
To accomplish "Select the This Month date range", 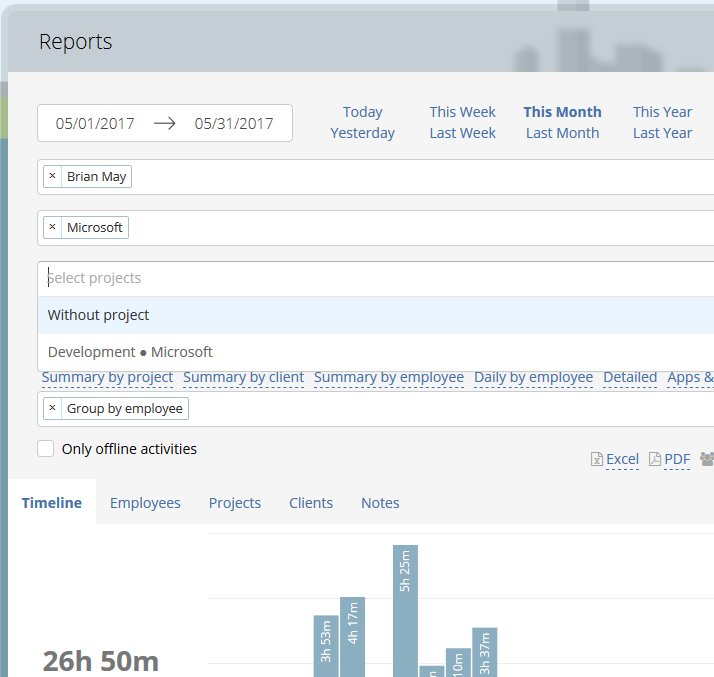I will coord(562,112).
